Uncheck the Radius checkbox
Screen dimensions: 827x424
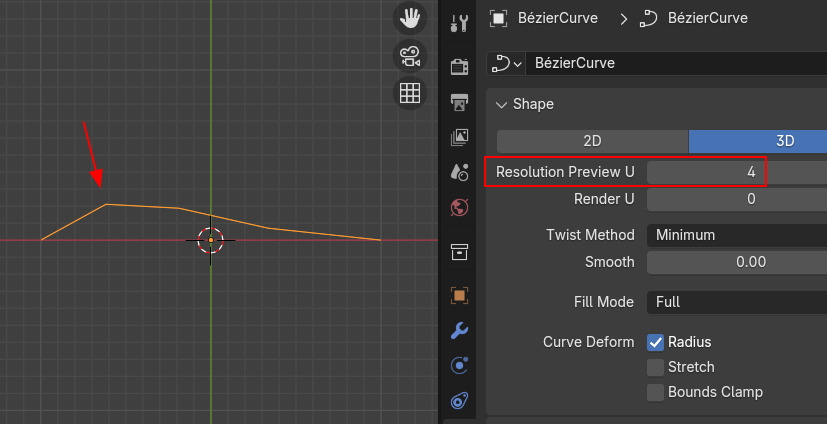pyautogui.click(x=656, y=342)
